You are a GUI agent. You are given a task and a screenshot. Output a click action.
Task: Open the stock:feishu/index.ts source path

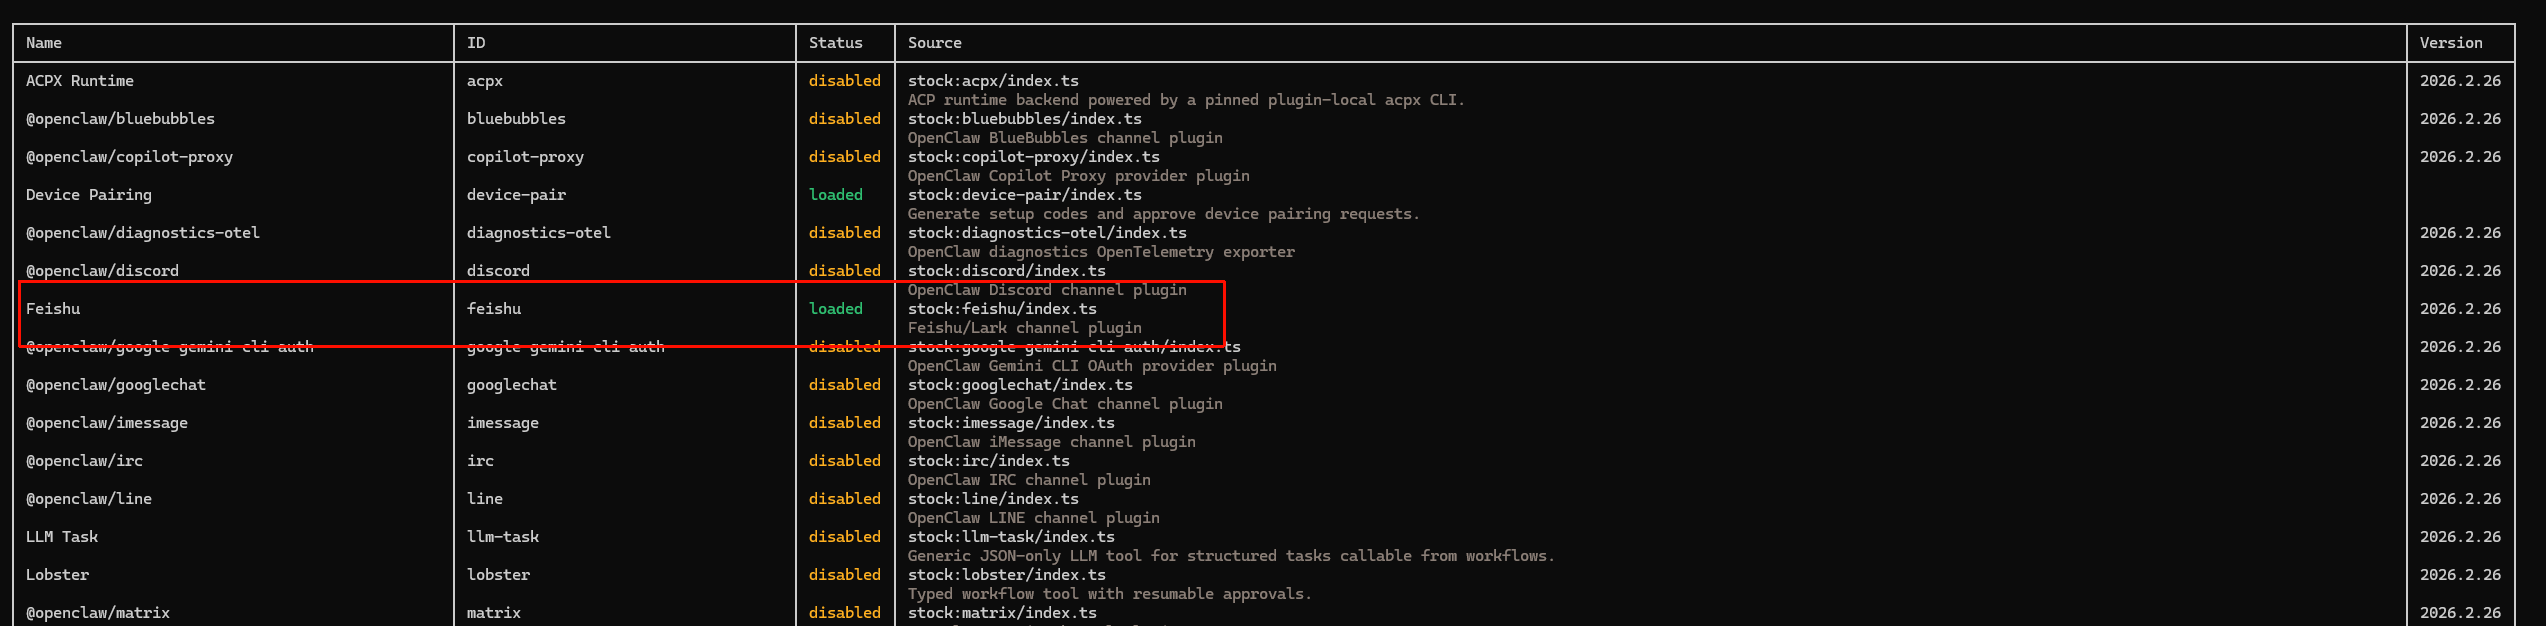(1002, 309)
